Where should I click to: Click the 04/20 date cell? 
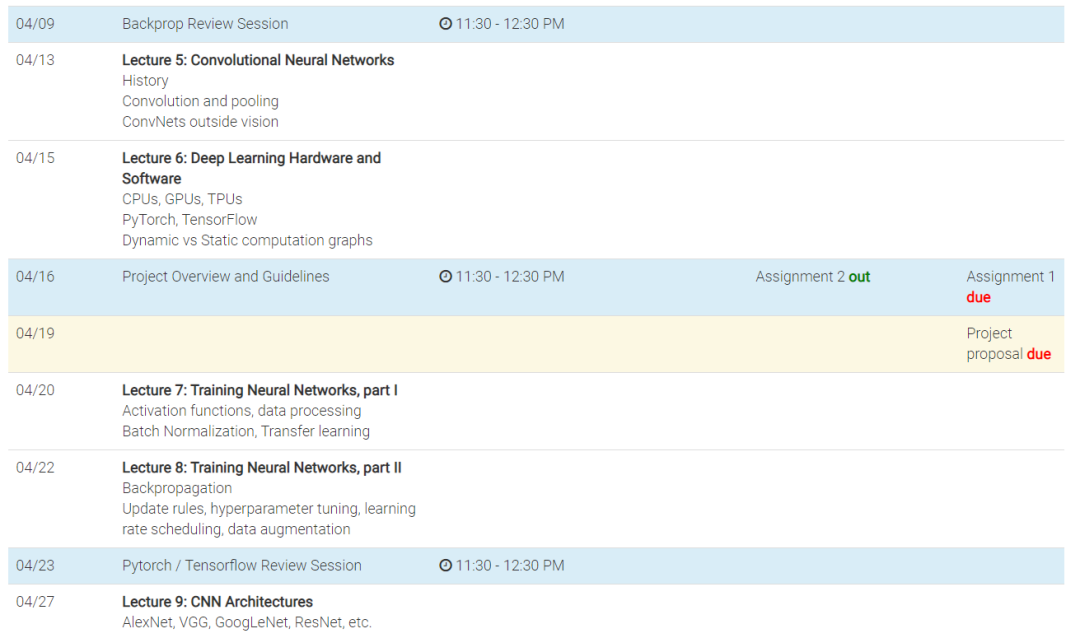tap(35, 391)
